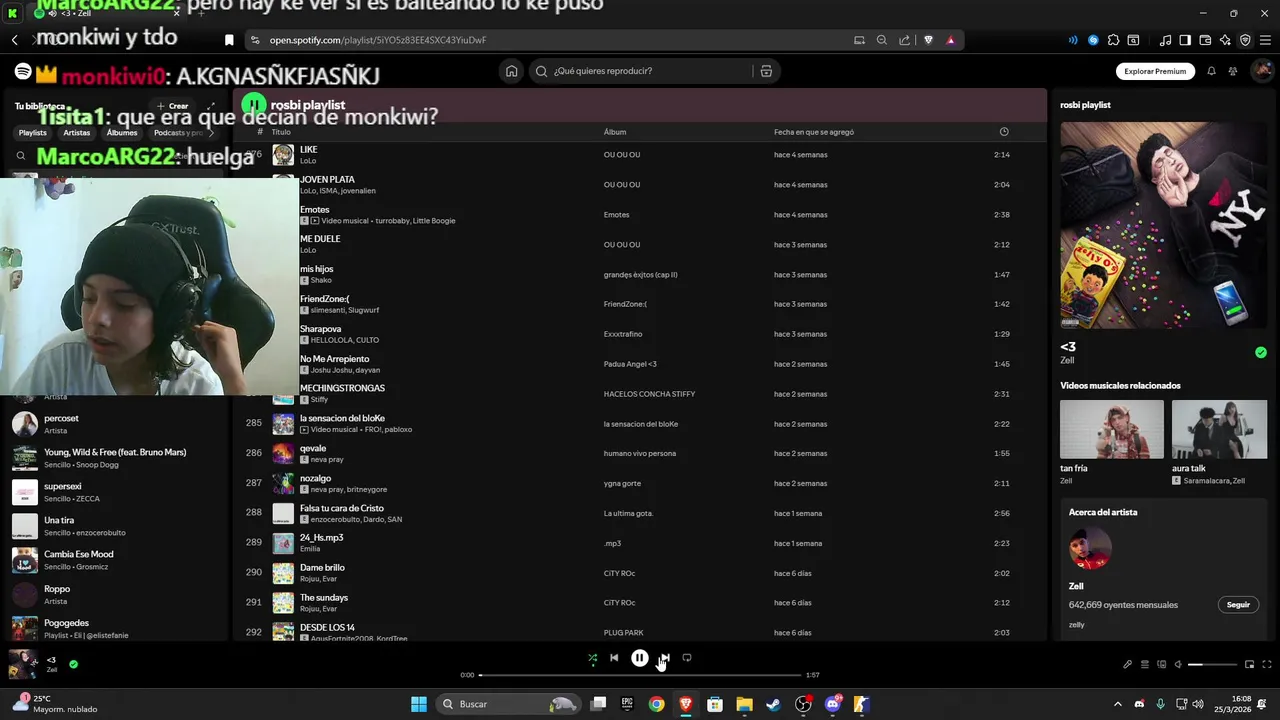Toggle shuffle in the player bar
This screenshot has height=720, width=1280.
coord(592,658)
